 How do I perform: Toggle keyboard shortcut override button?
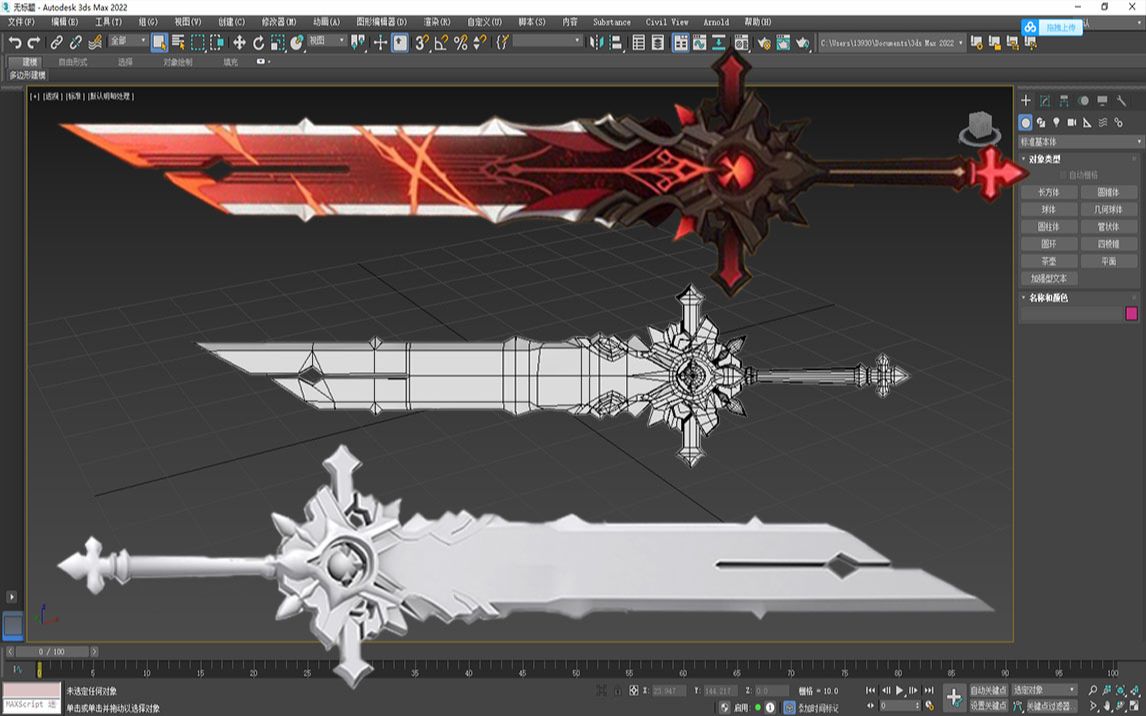coord(400,42)
